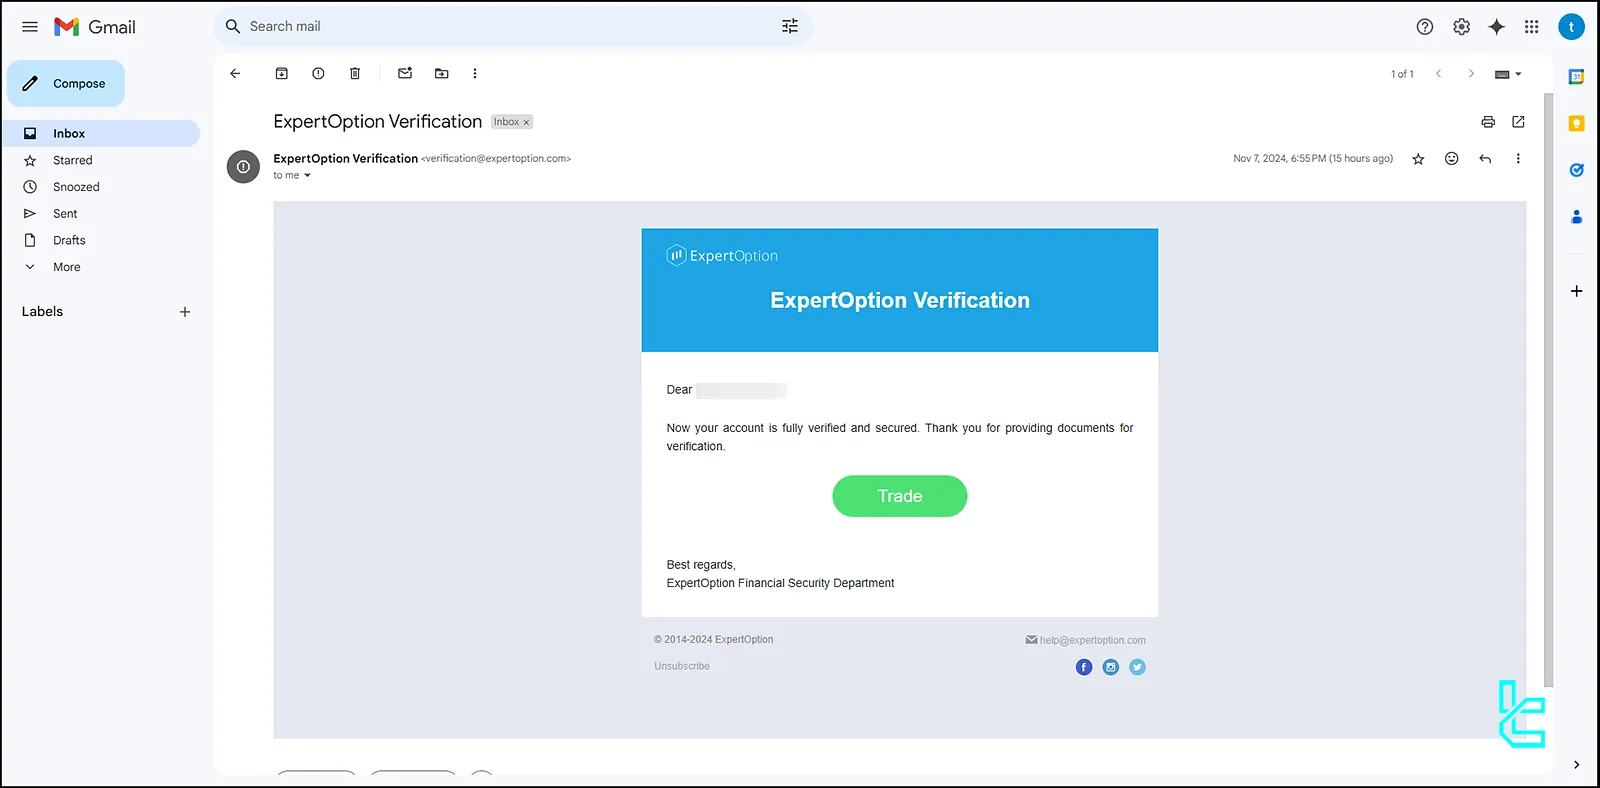
Task: Open the search options filter icon
Action: coord(790,26)
